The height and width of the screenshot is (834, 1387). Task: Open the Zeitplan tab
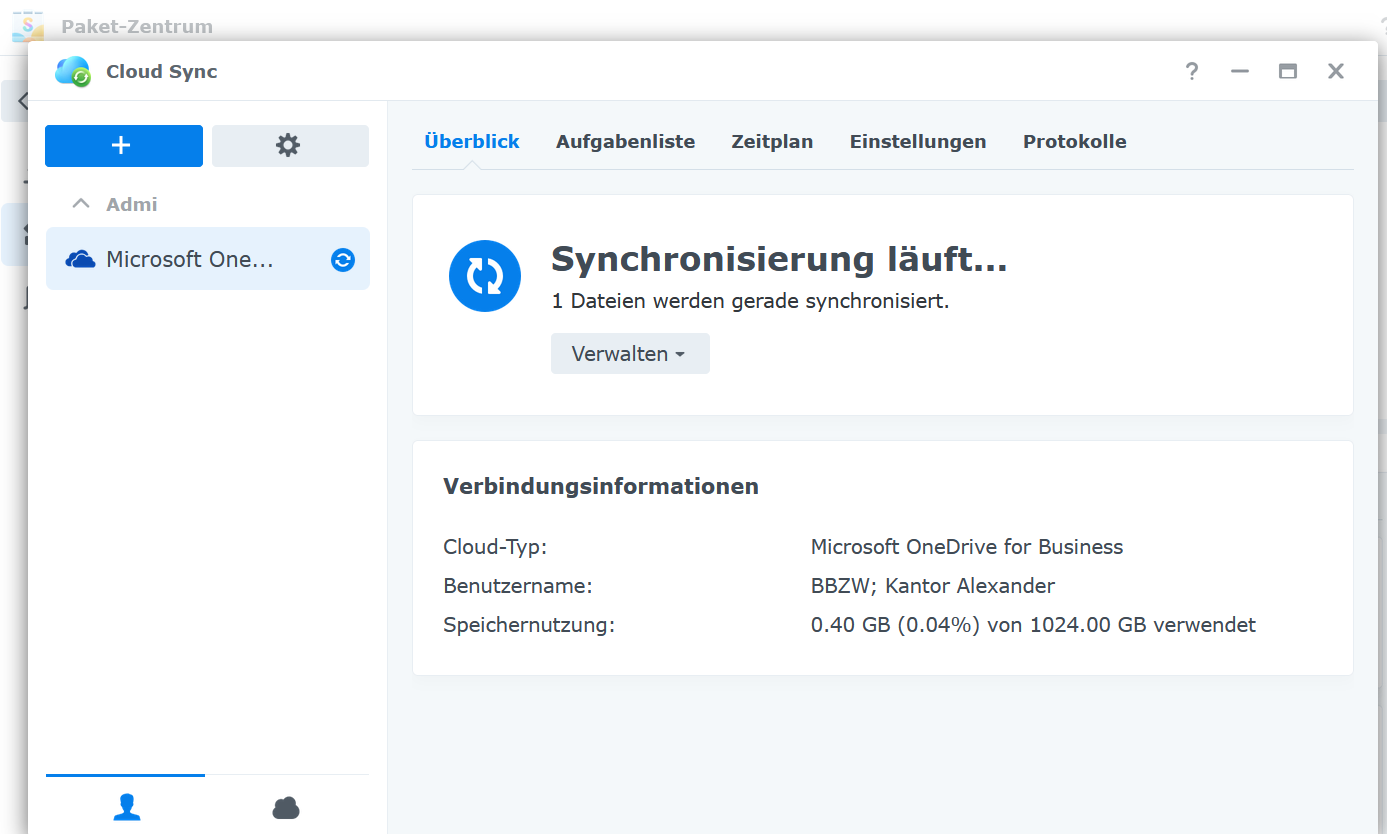pos(772,142)
